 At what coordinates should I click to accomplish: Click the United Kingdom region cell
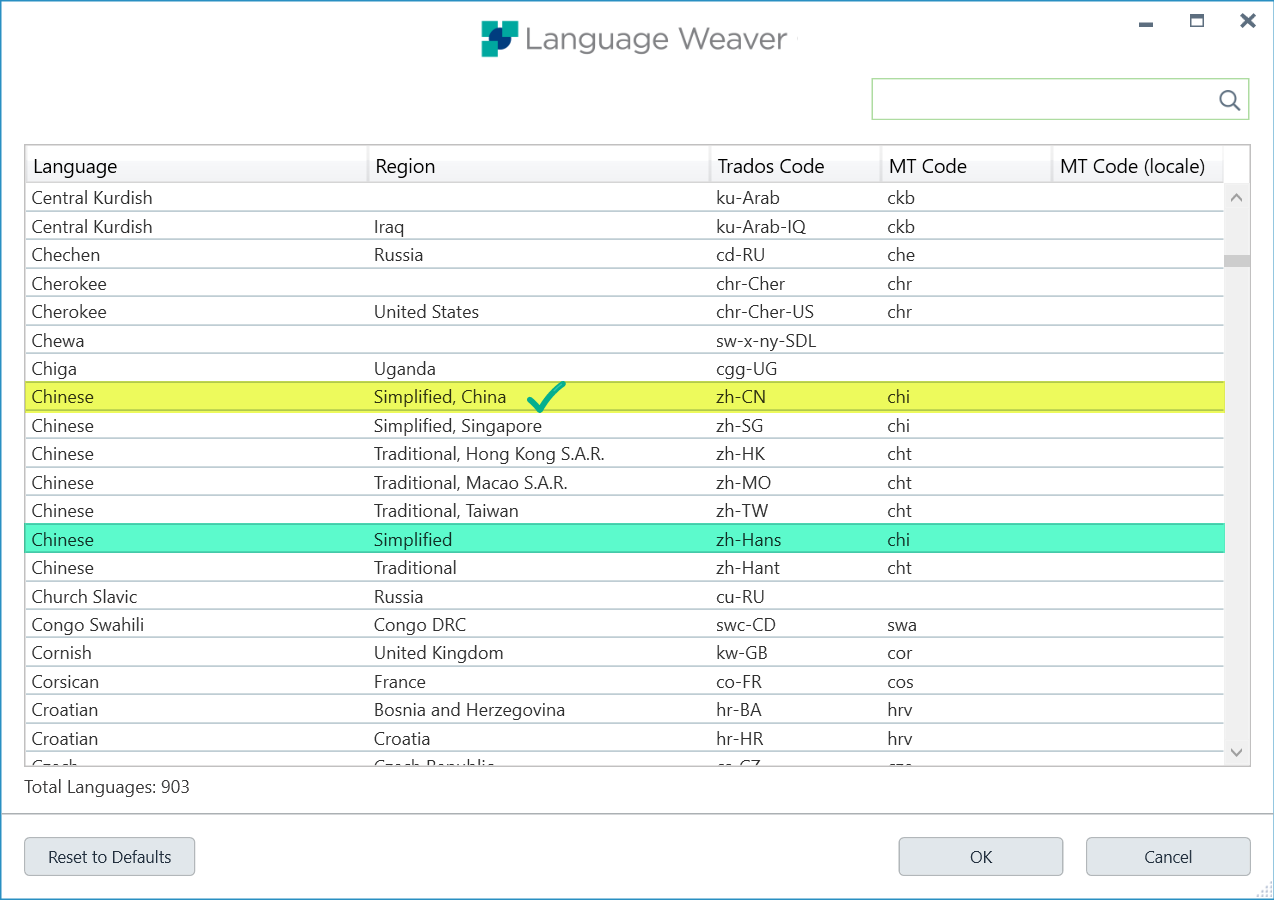[439, 653]
